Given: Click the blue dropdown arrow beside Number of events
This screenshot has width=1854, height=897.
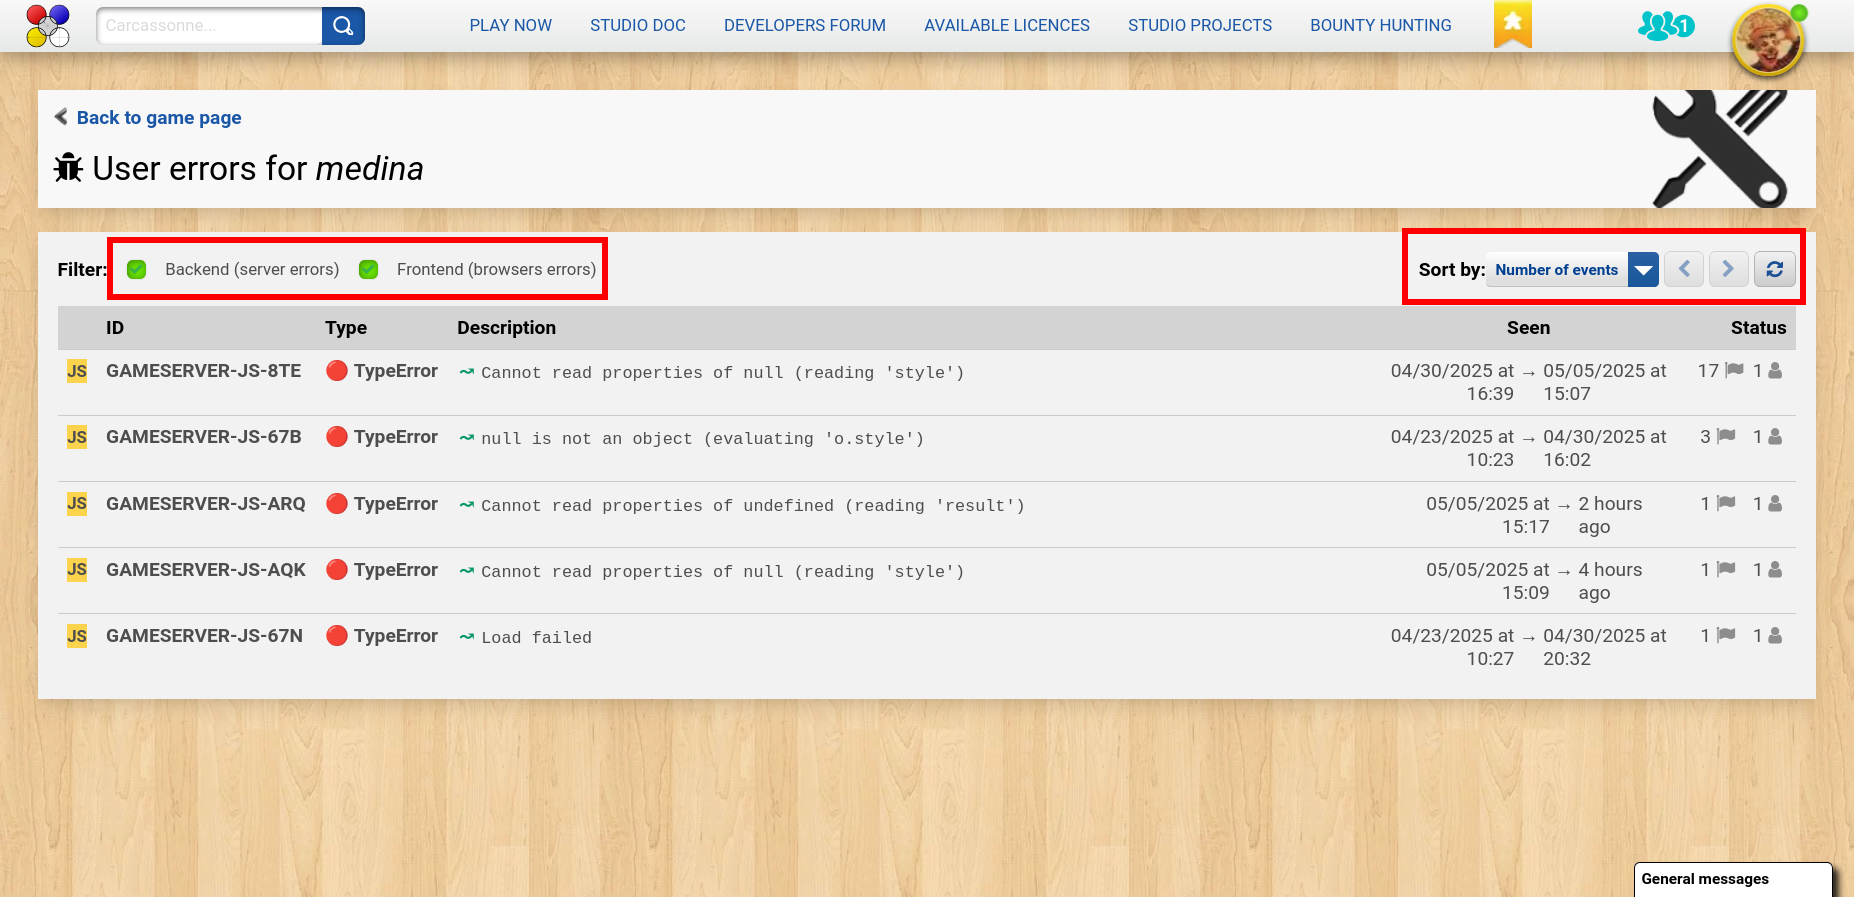Looking at the screenshot, I should 1643,270.
